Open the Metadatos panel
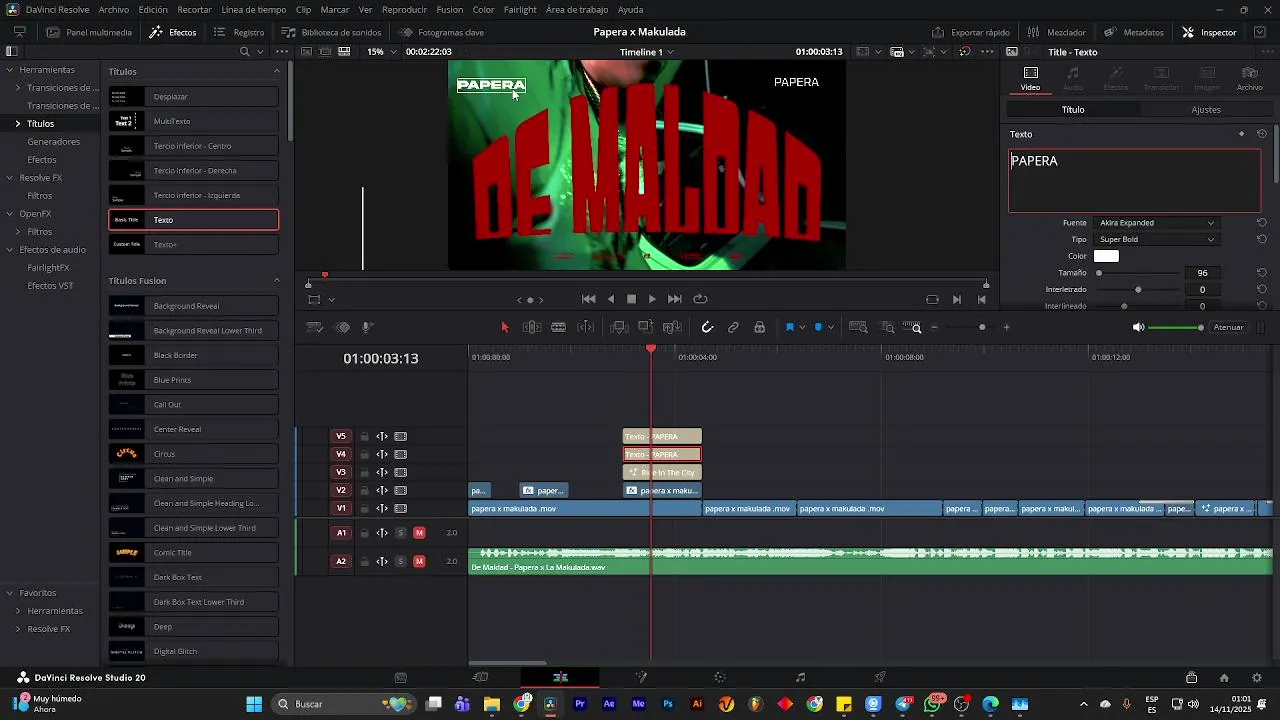 click(1134, 32)
